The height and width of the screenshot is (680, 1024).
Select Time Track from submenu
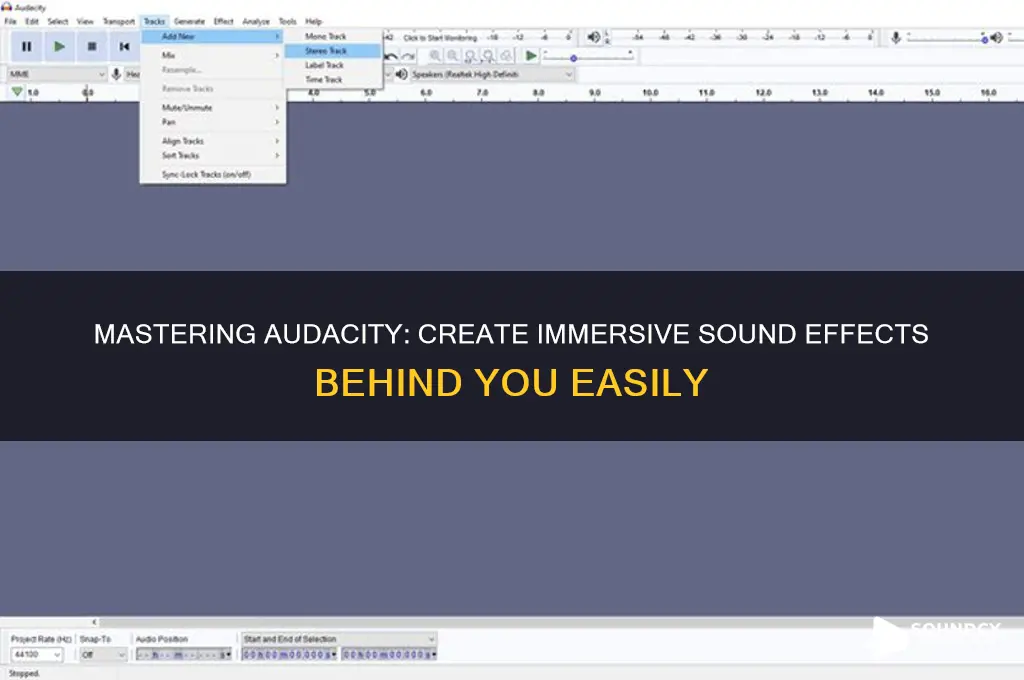(x=334, y=80)
